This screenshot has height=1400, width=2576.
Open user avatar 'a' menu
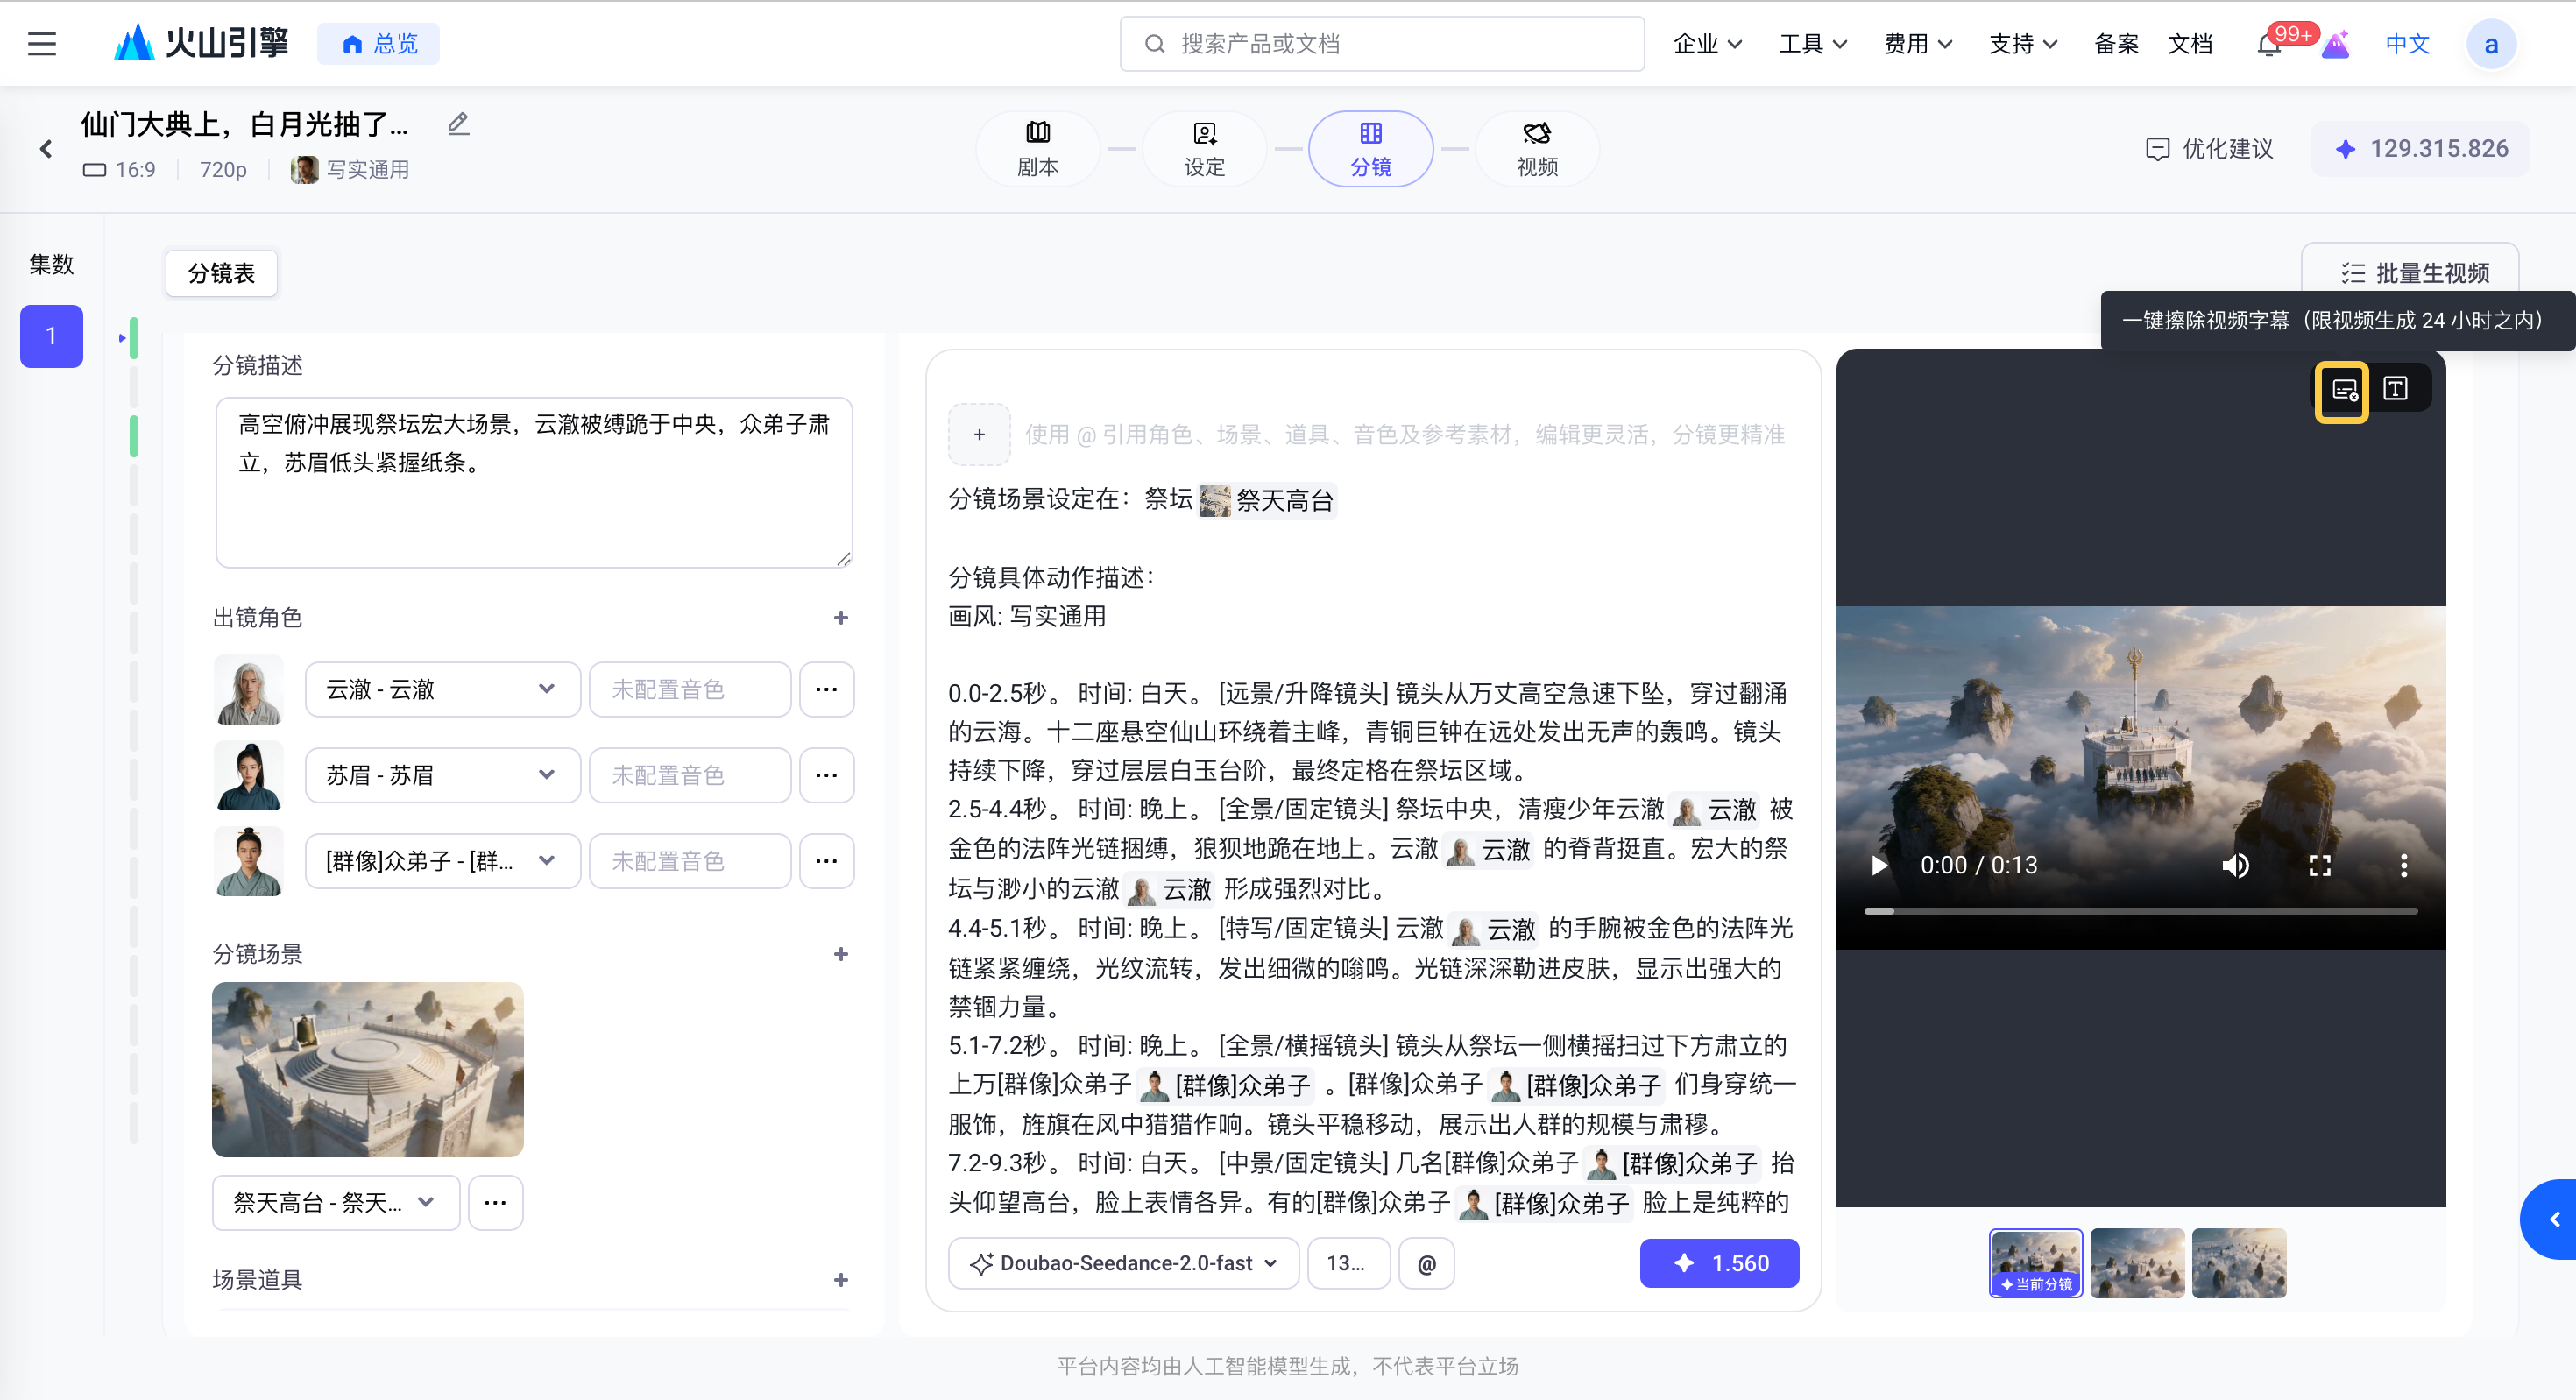click(2491, 44)
